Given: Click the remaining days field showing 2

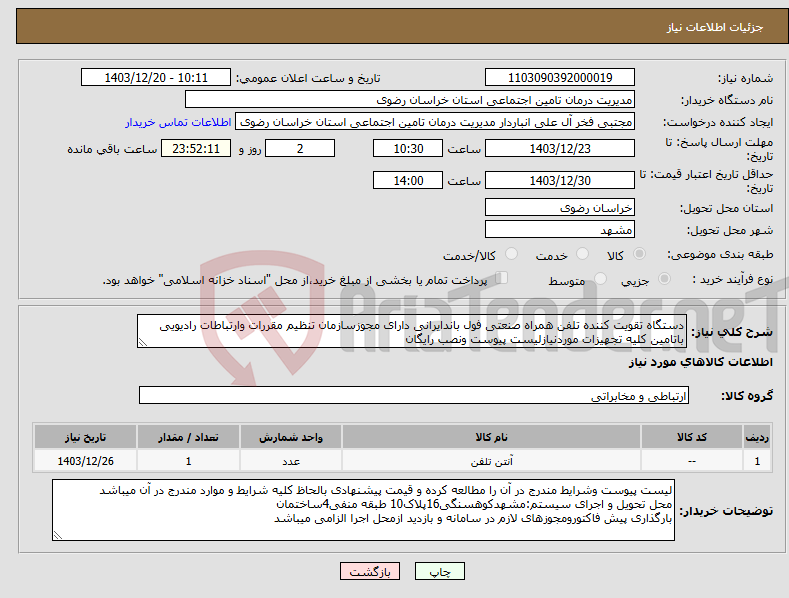Looking at the screenshot, I should 300,148.
